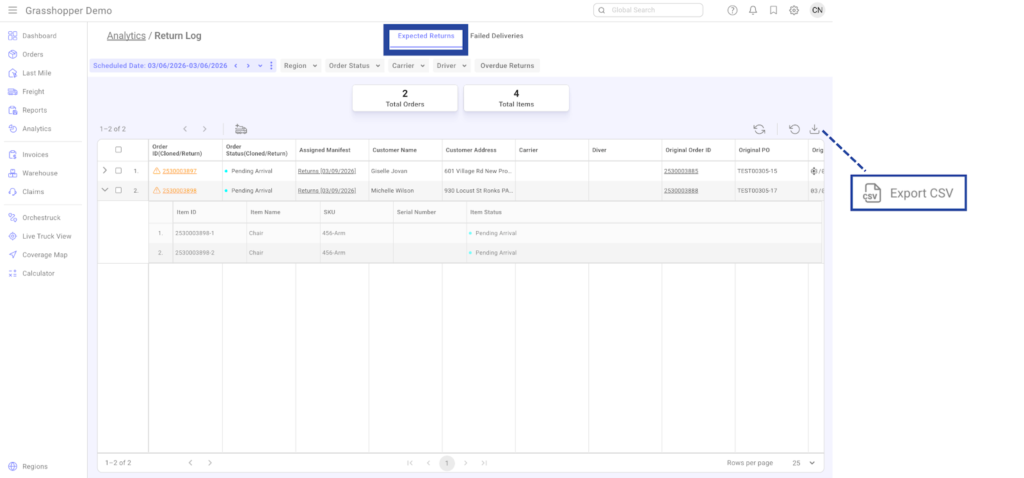Click the bookmark icon in the header
The width and height of the screenshot is (1024, 478).
coord(773,10)
